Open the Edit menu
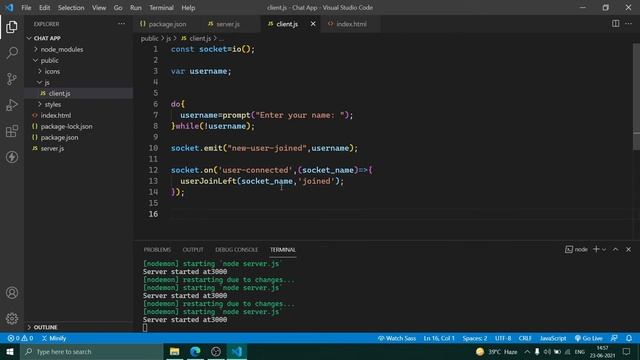This screenshot has height=360, width=640. (44, 7)
